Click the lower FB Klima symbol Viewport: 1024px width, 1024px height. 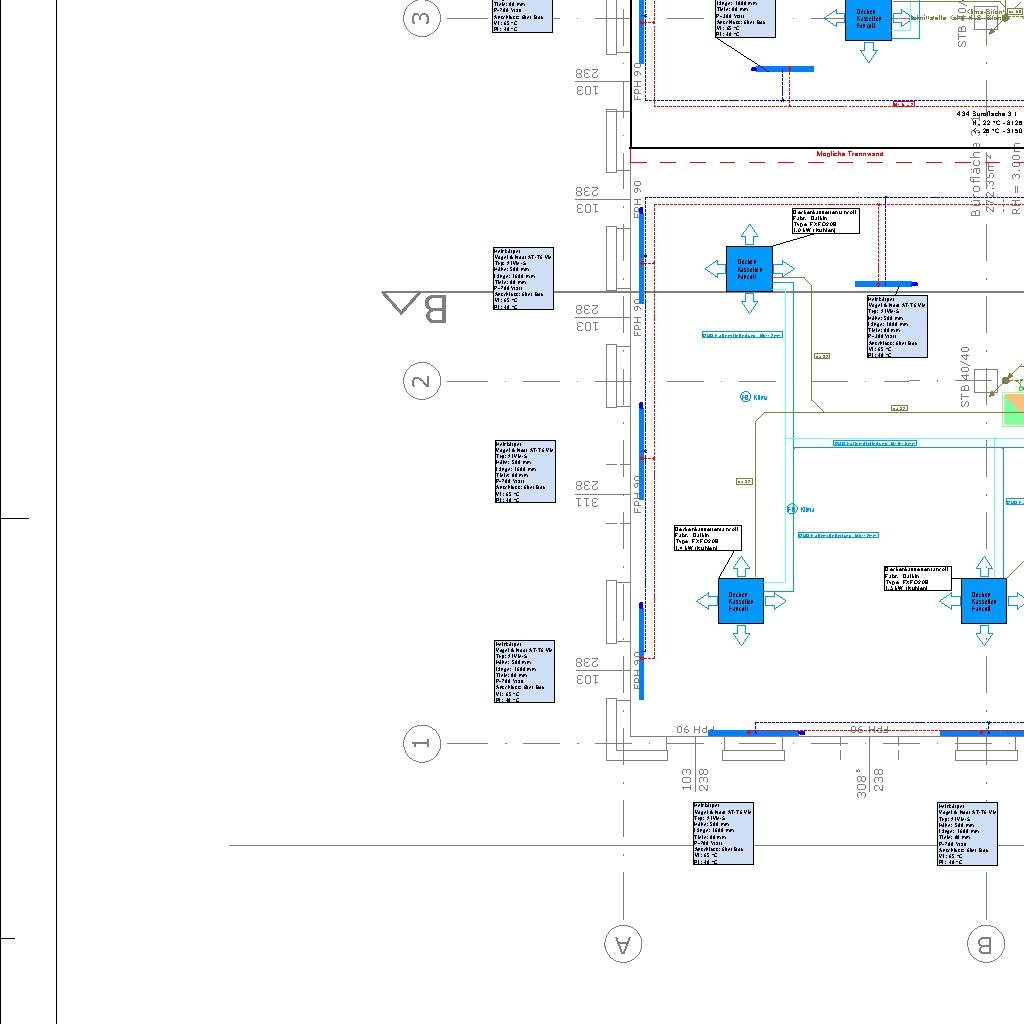792,509
